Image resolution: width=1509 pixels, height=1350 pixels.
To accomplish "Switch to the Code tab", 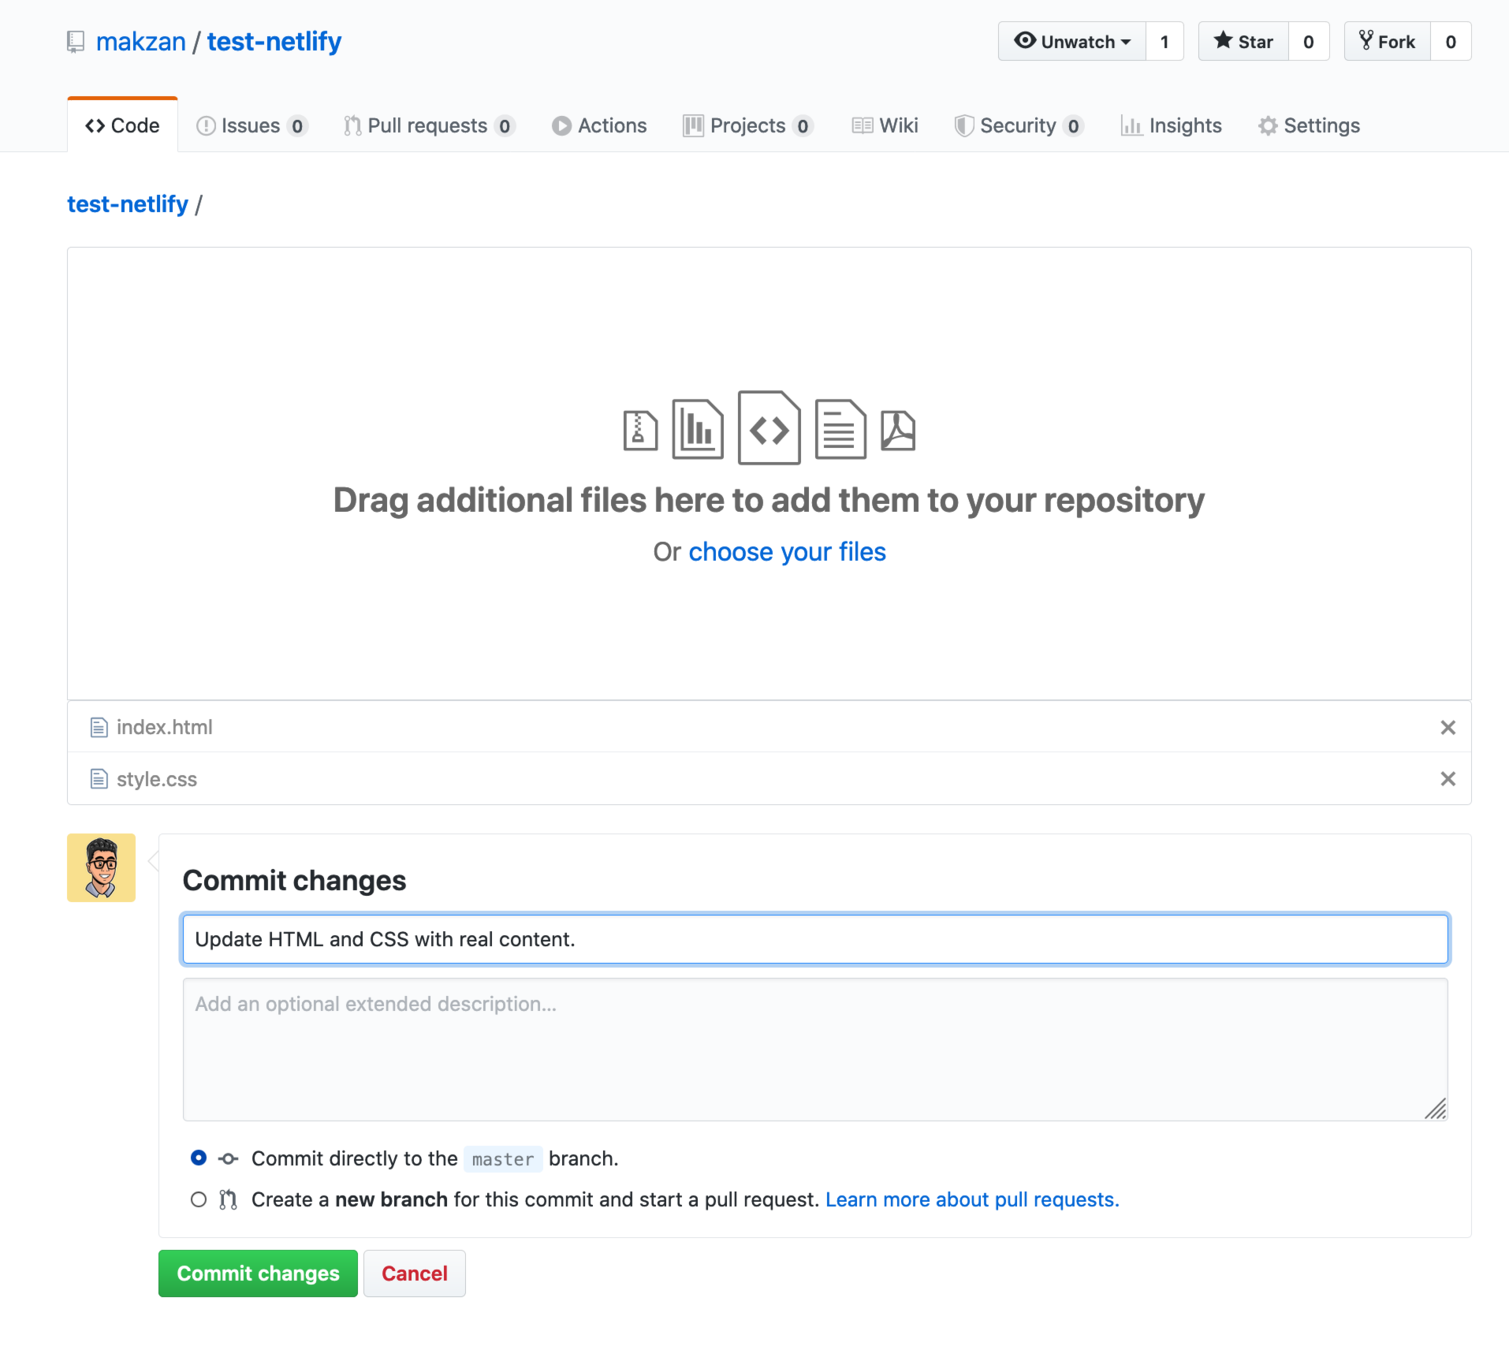I will coord(123,126).
